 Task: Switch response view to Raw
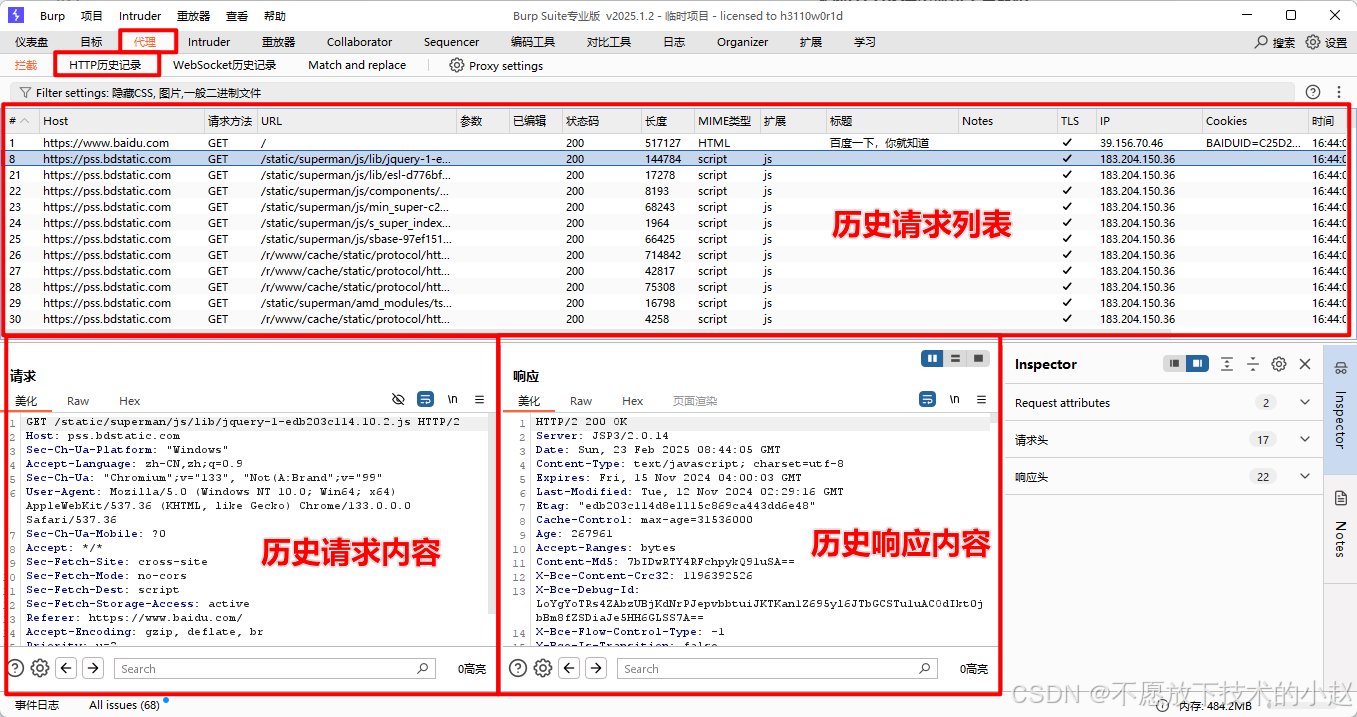(x=581, y=401)
